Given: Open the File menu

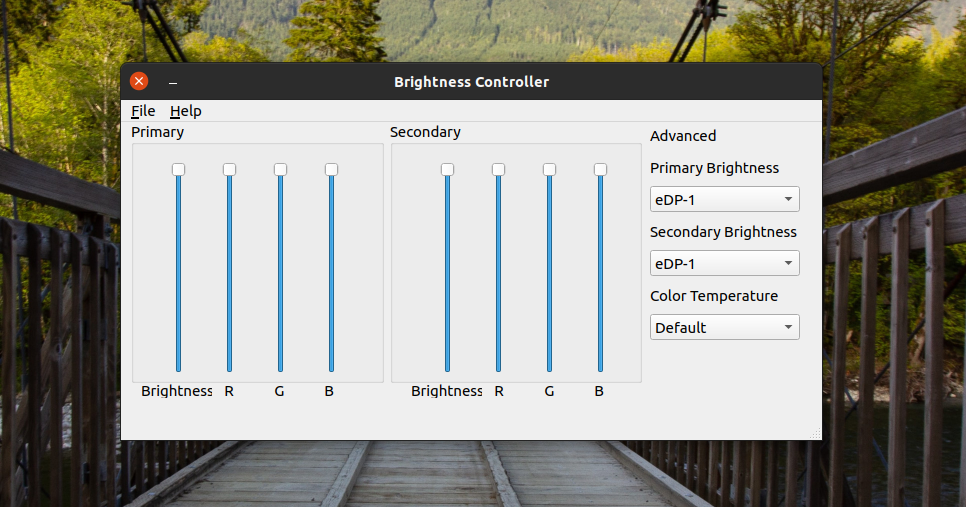Looking at the screenshot, I should 143,111.
